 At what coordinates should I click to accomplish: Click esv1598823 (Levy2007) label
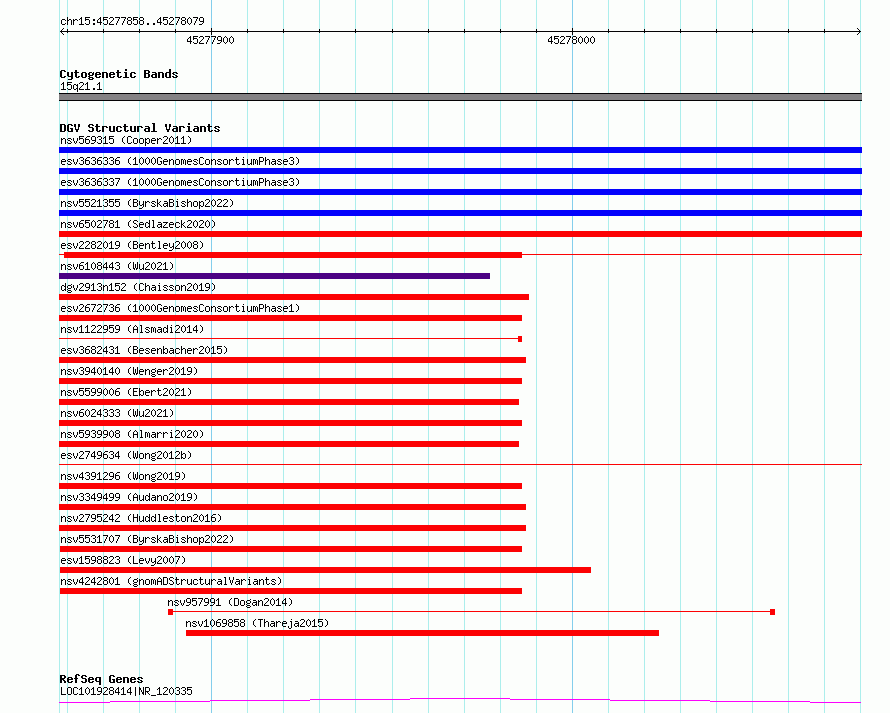(x=123, y=560)
